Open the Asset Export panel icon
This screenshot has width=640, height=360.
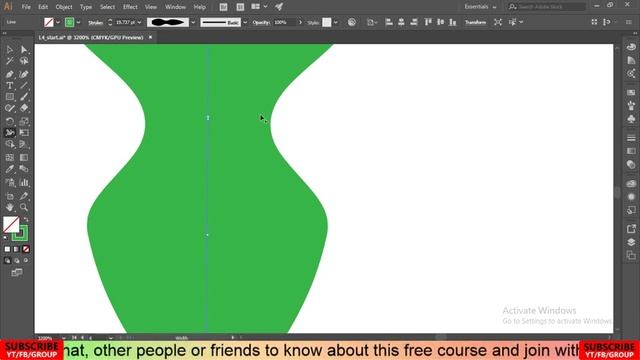click(x=631, y=229)
